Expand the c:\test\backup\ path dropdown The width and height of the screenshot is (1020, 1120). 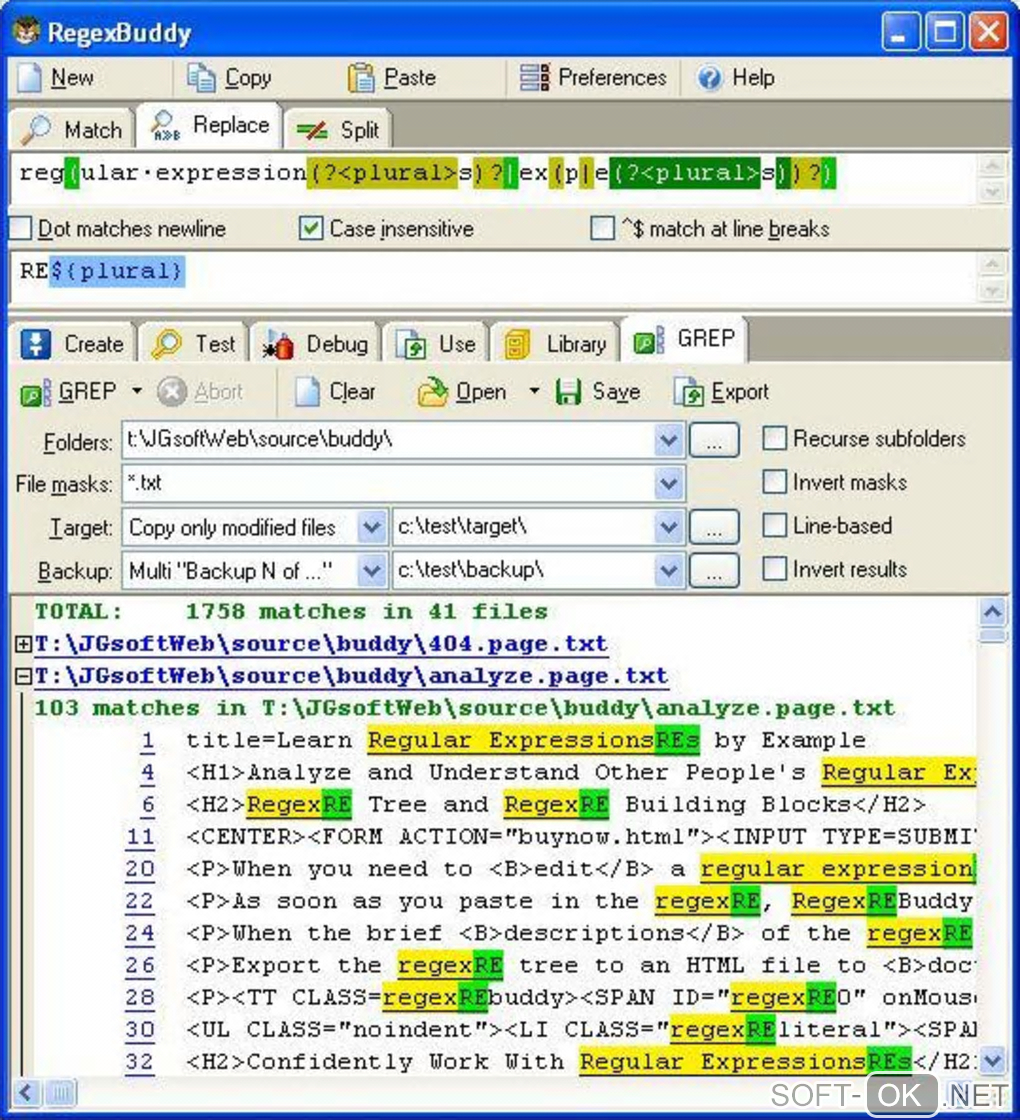point(669,571)
